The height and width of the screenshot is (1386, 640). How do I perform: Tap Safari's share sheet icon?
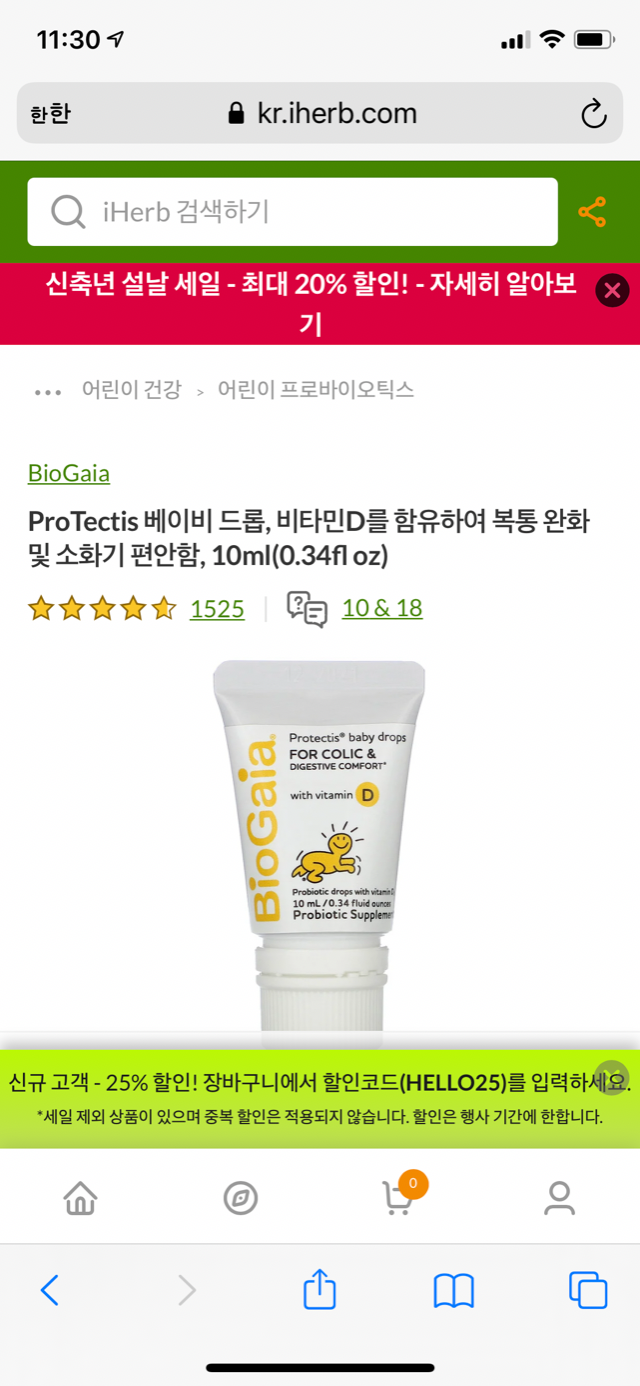(x=319, y=1289)
